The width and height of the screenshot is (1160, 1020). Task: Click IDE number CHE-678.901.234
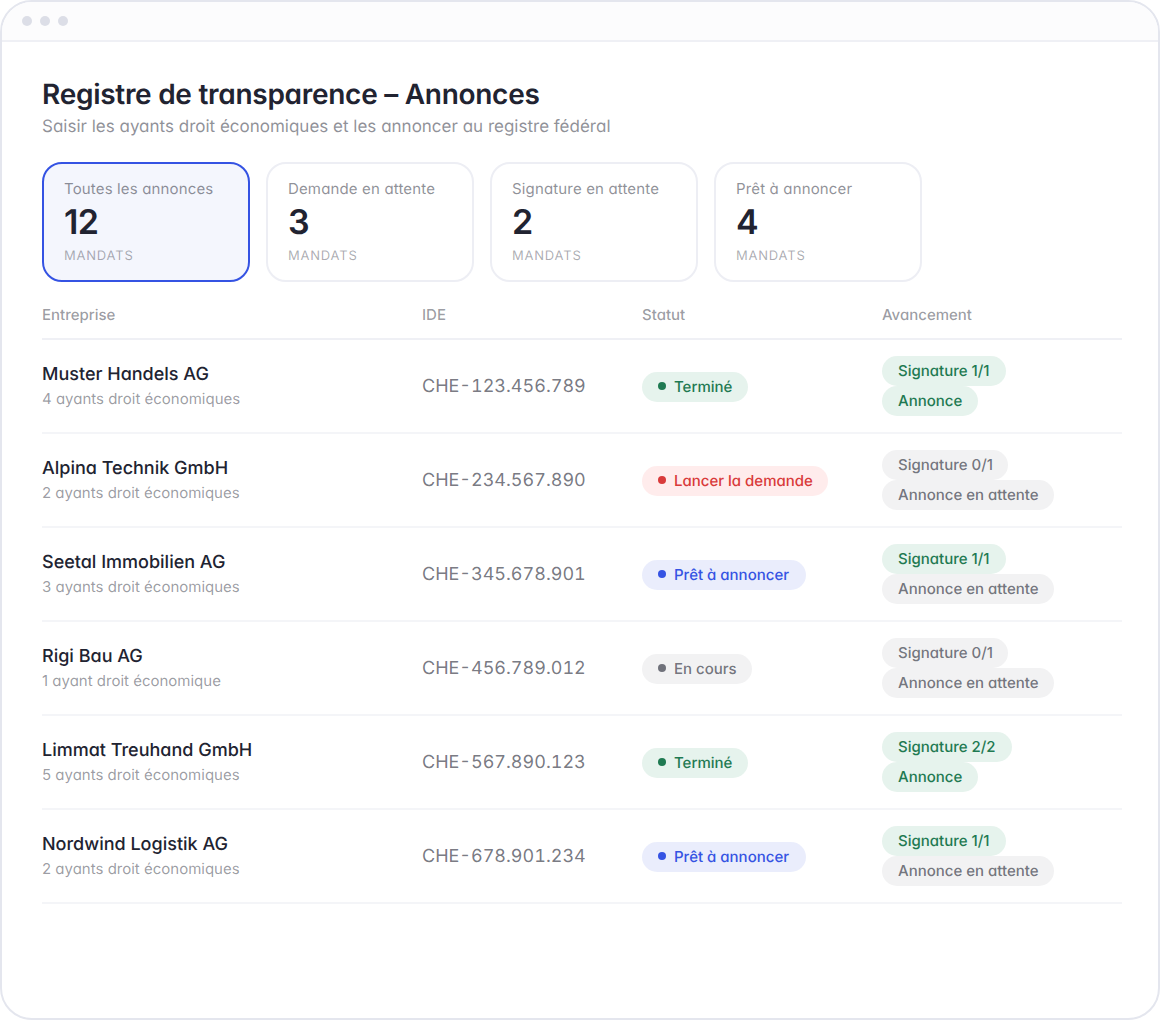[504, 856]
